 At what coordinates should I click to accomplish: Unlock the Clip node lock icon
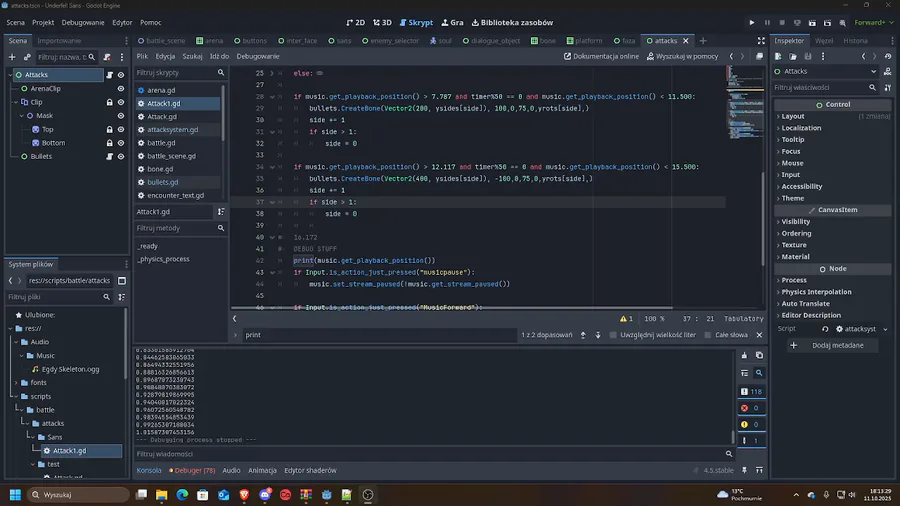pos(110,102)
